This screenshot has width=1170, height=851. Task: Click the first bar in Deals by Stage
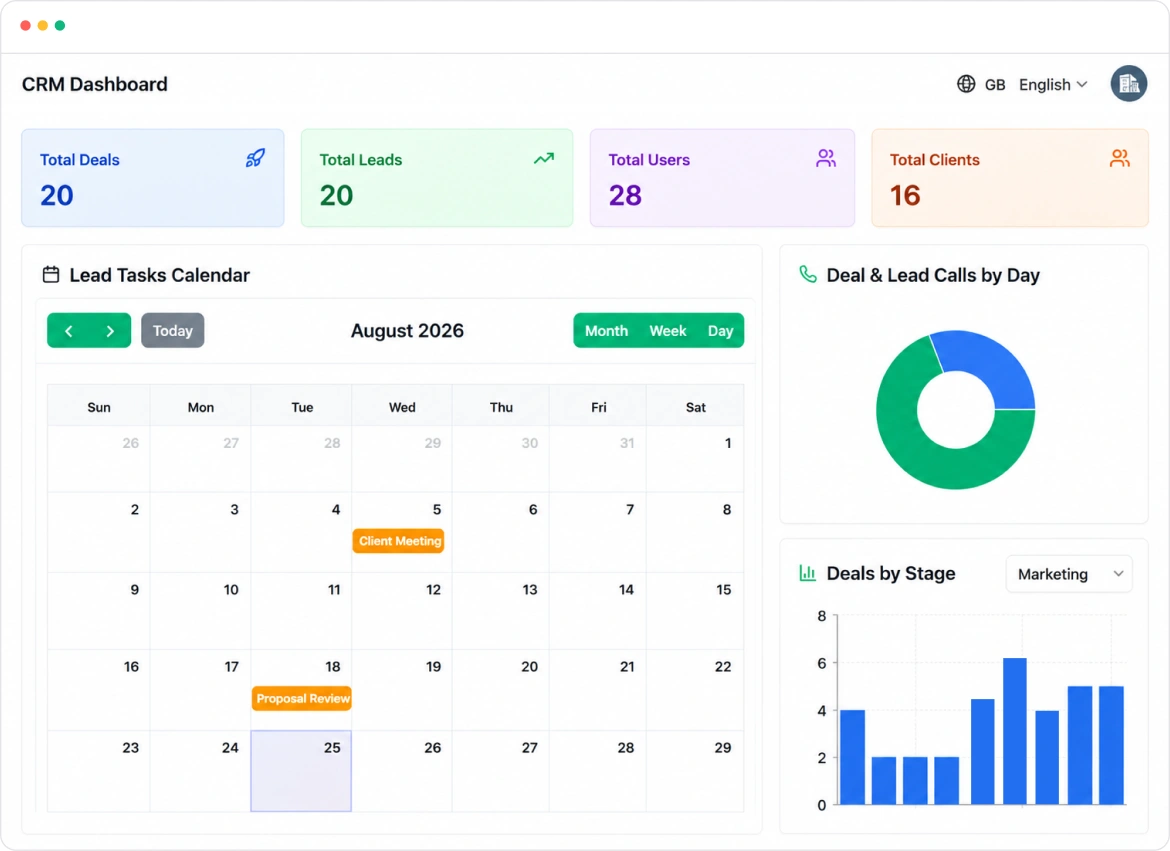[852, 757]
